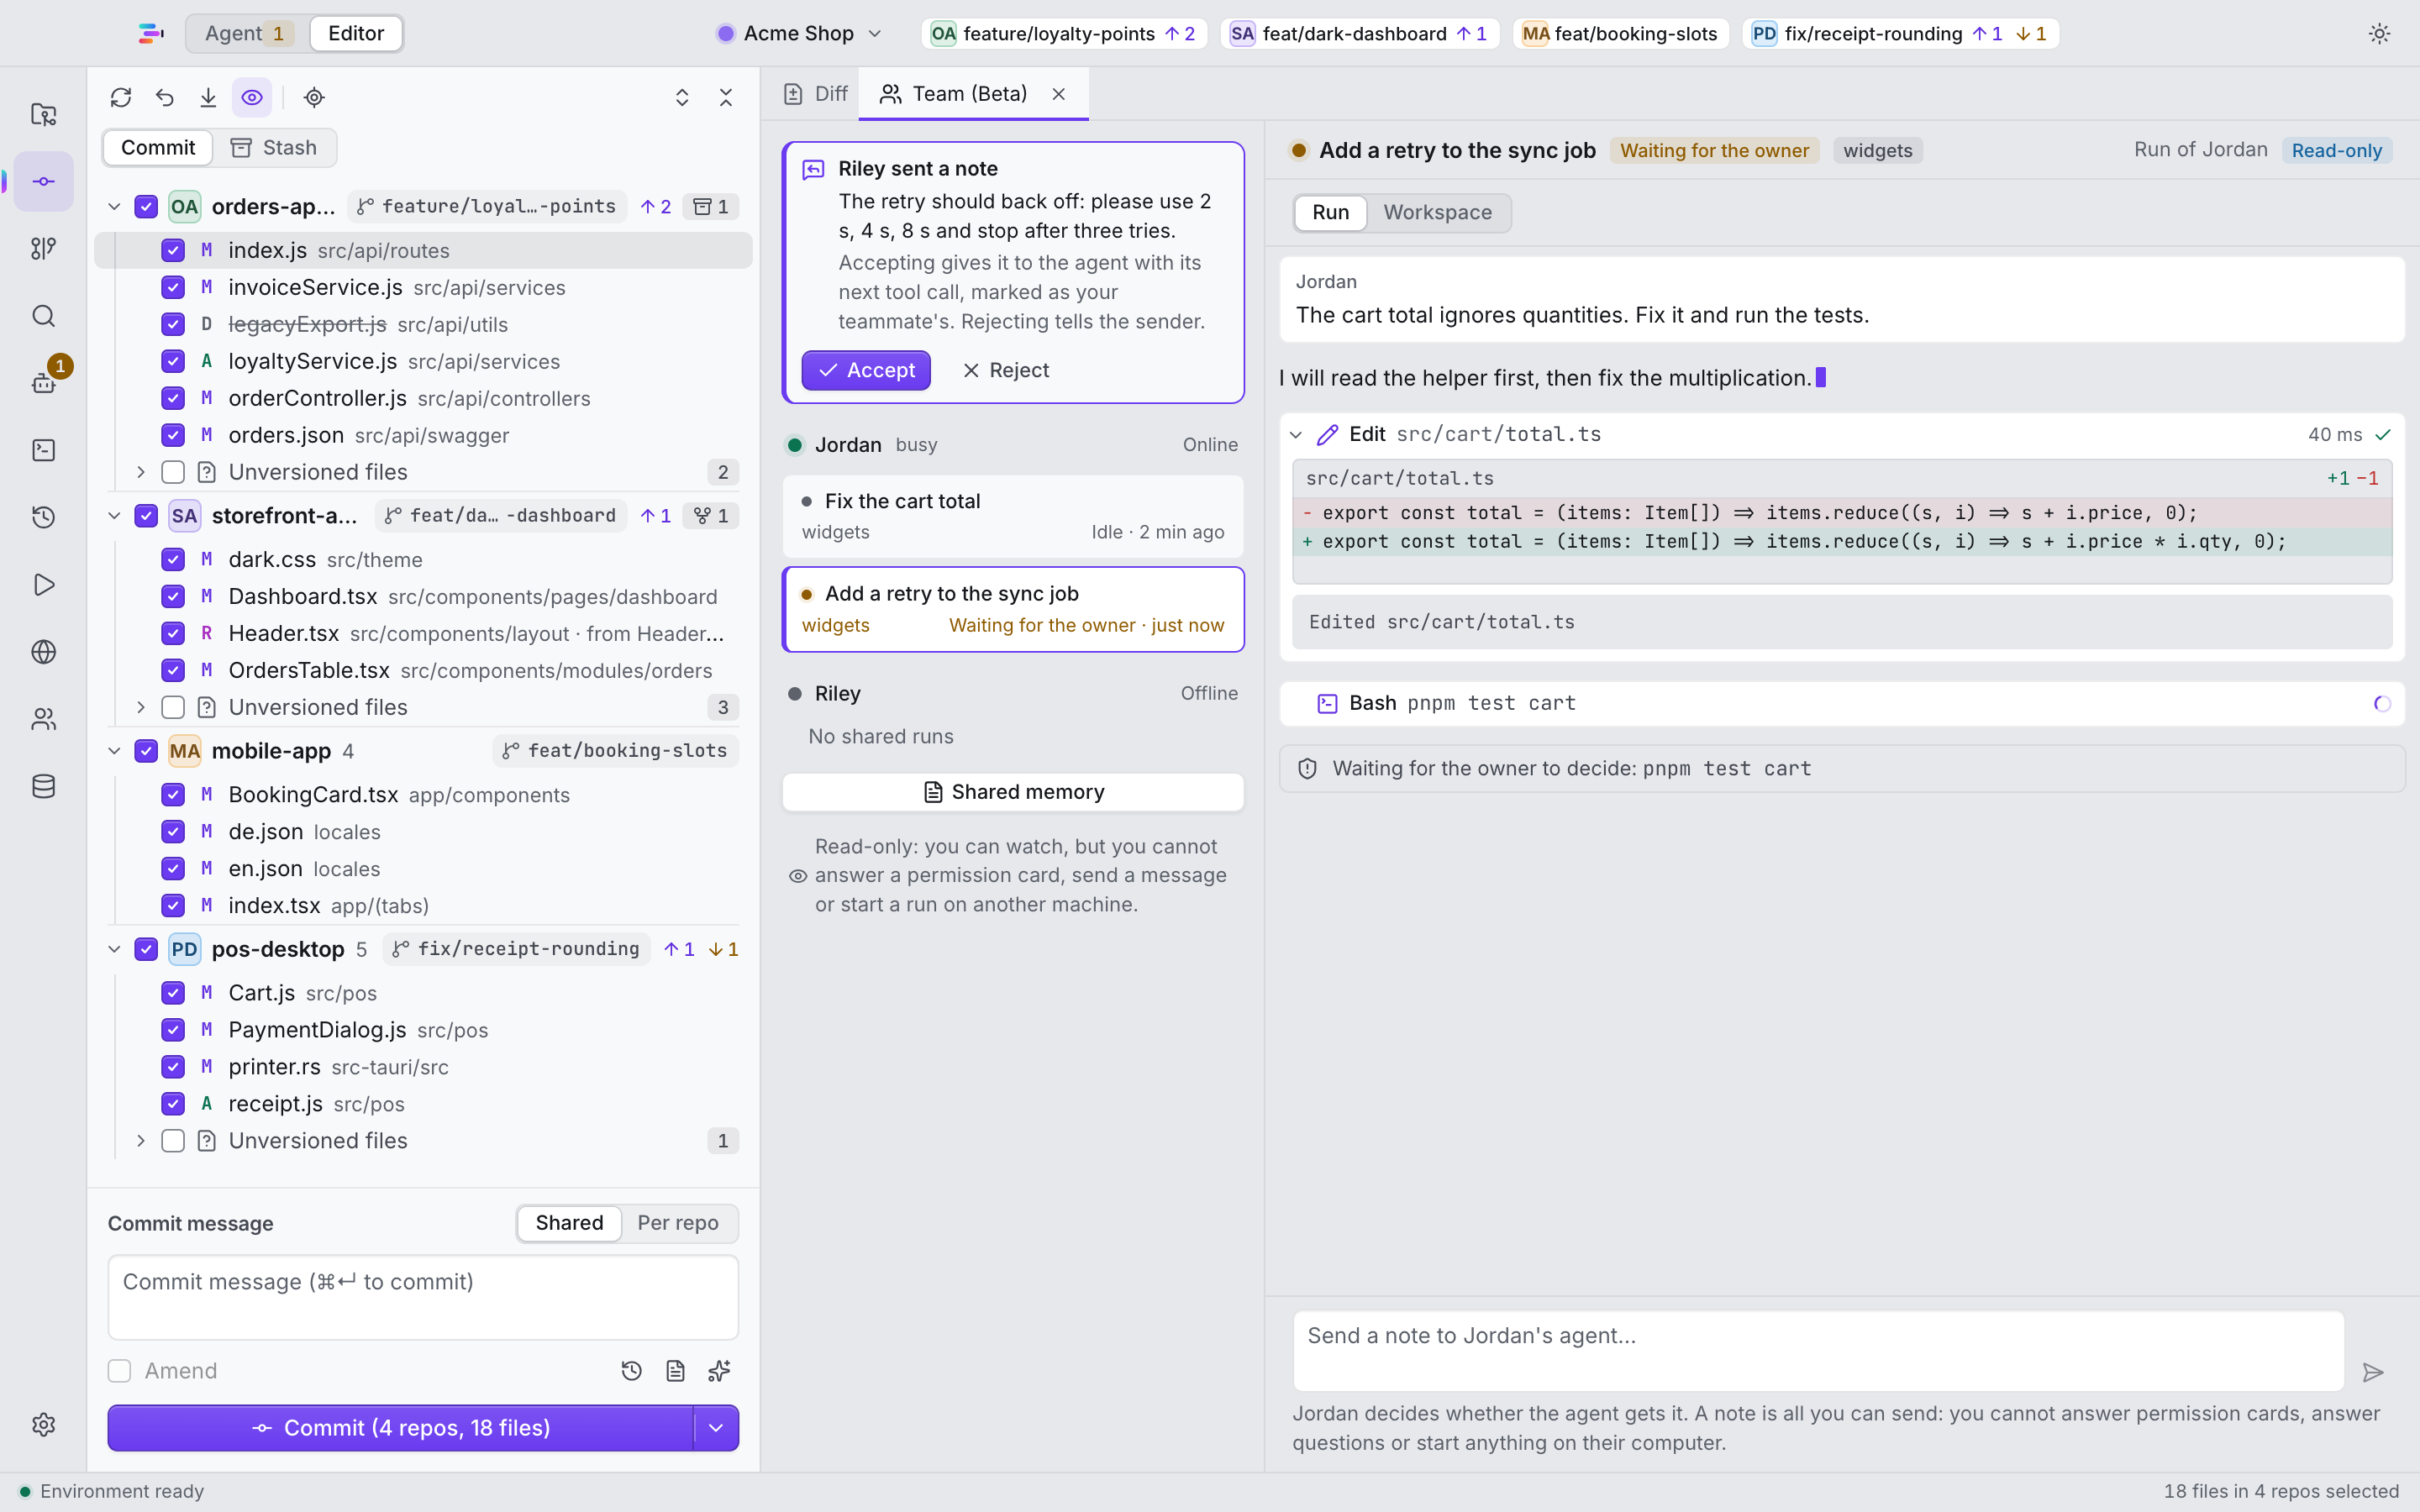Viewport: 2420px width, 1512px height.
Task: Select the Per repo message mode
Action: (678, 1223)
